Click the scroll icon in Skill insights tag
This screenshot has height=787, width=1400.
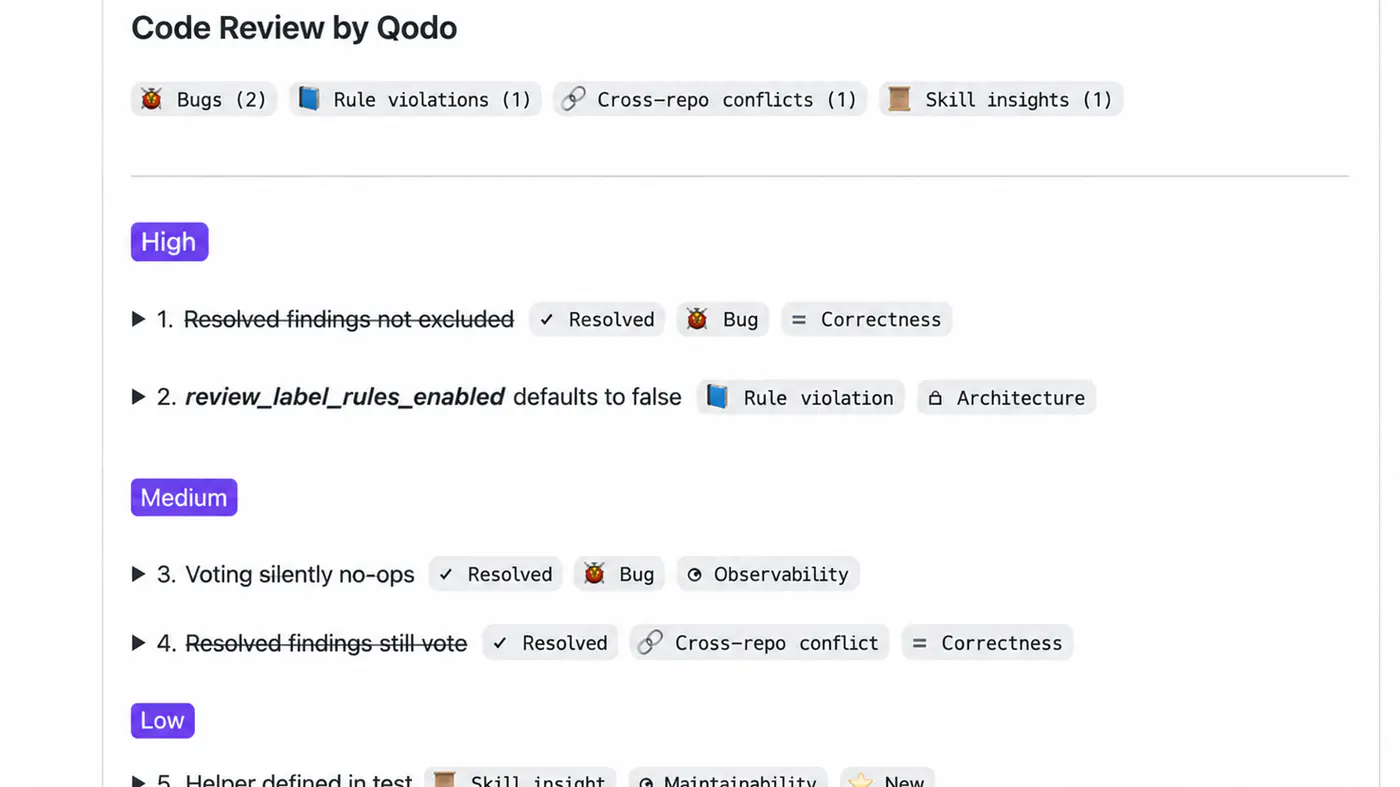[900, 99]
